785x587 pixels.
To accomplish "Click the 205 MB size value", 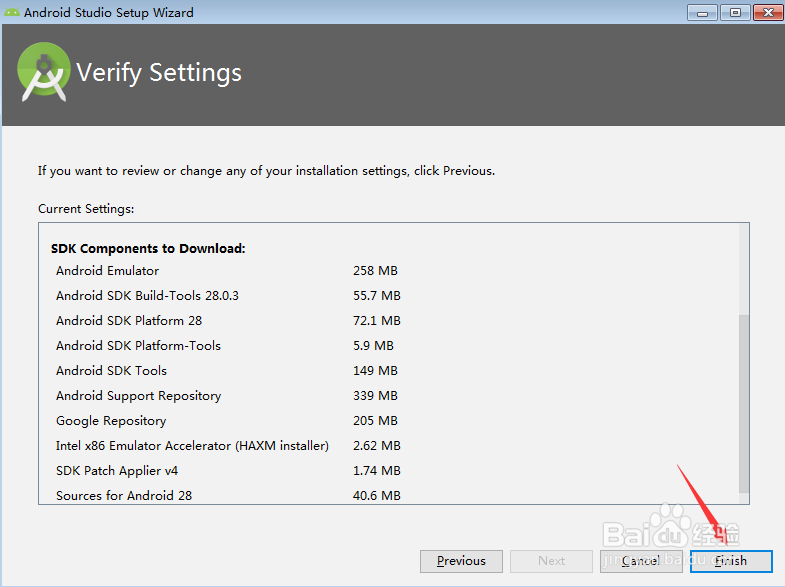I will tap(375, 421).
